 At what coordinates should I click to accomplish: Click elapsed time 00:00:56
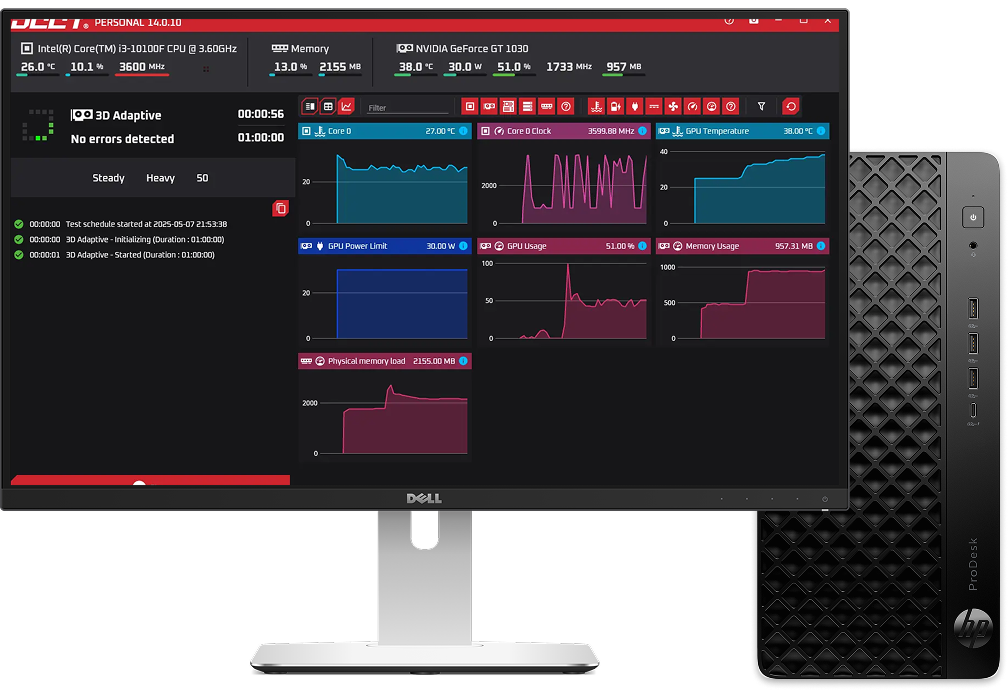pyautogui.click(x=260, y=114)
